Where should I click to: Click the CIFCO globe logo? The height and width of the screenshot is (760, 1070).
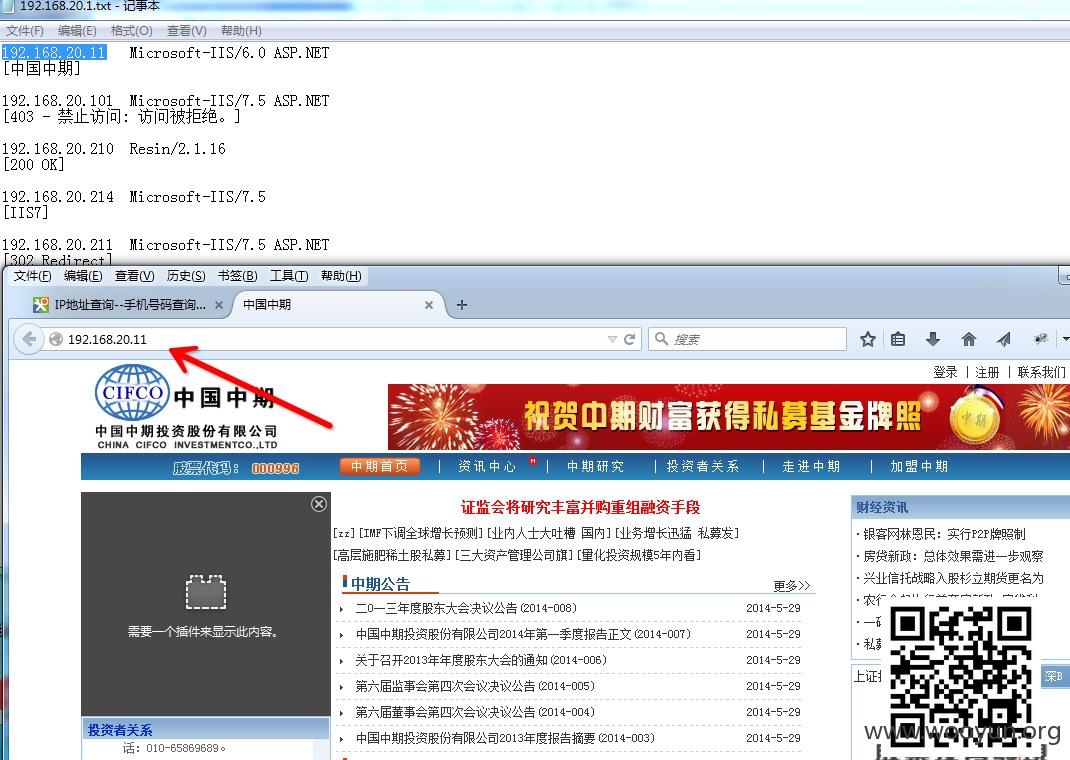click(132, 392)
